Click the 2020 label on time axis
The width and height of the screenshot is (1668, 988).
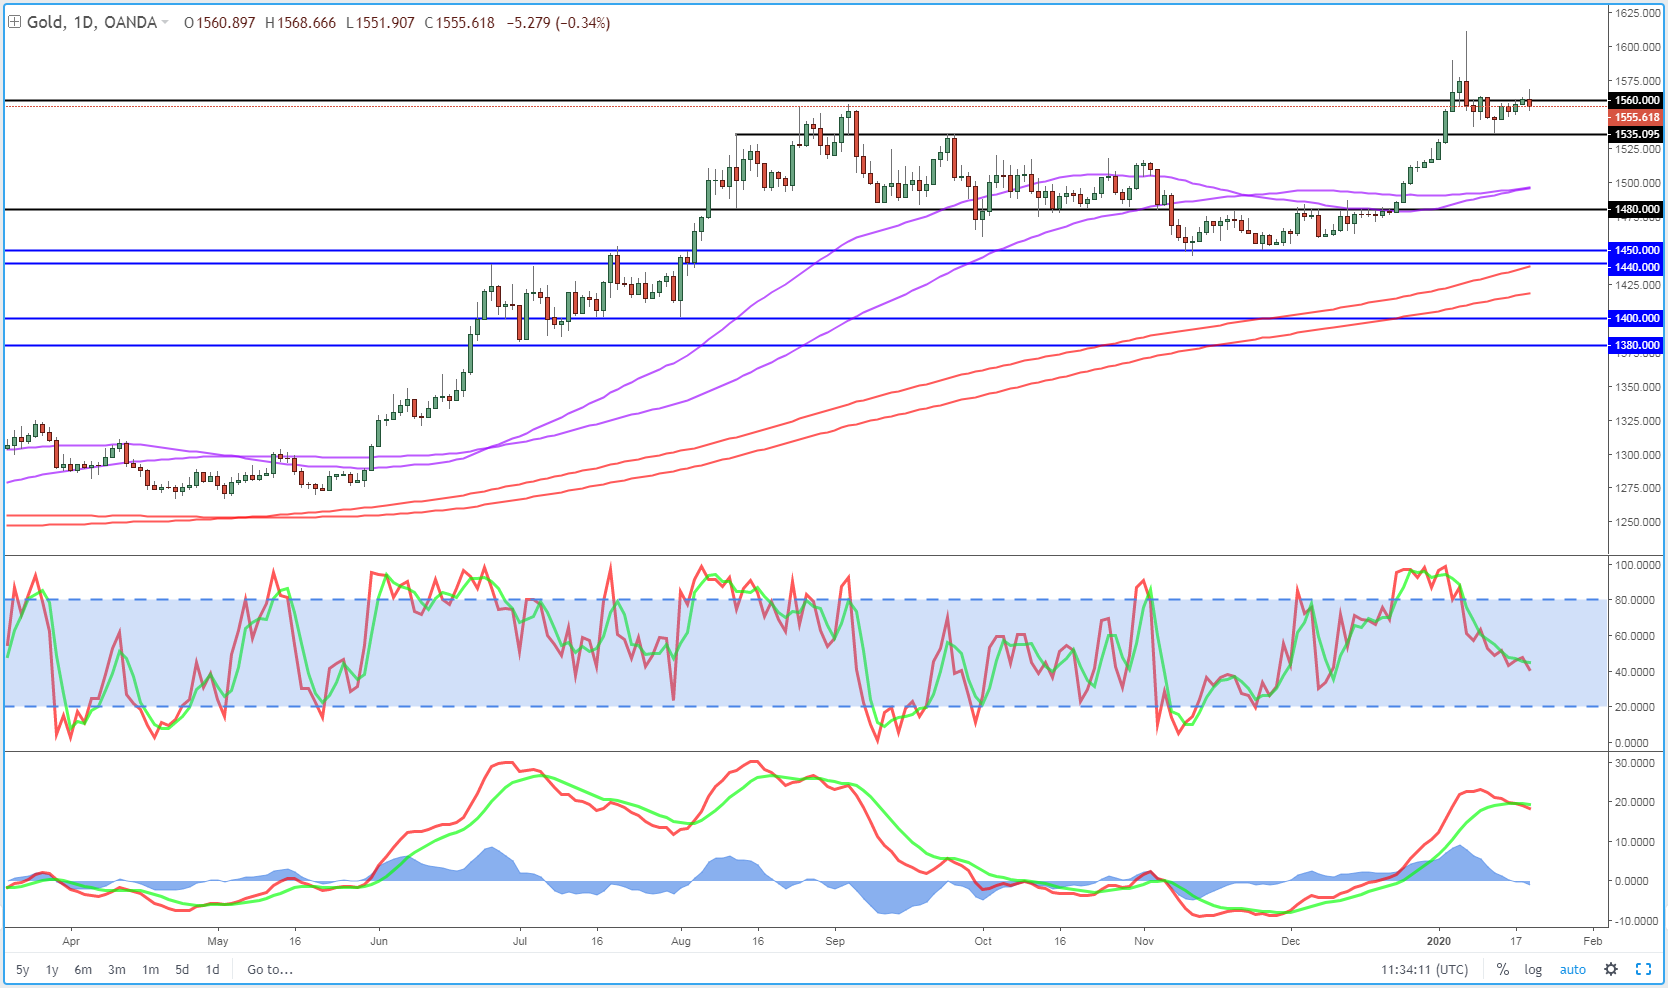click(1439, 941)
